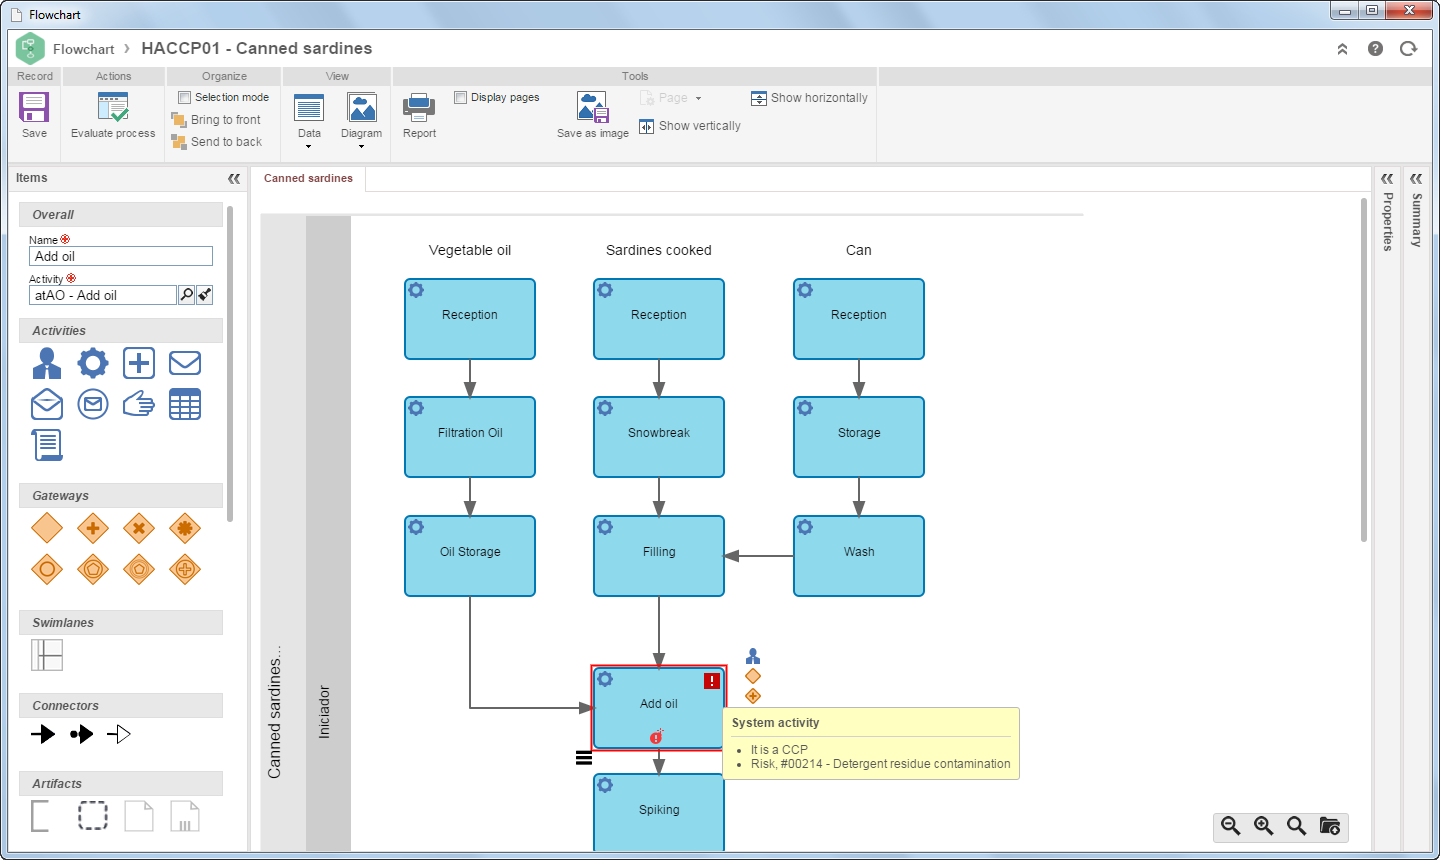Click the Bring to front button
The height and width of the screenshot is (860, 1440).
point(216,120)
